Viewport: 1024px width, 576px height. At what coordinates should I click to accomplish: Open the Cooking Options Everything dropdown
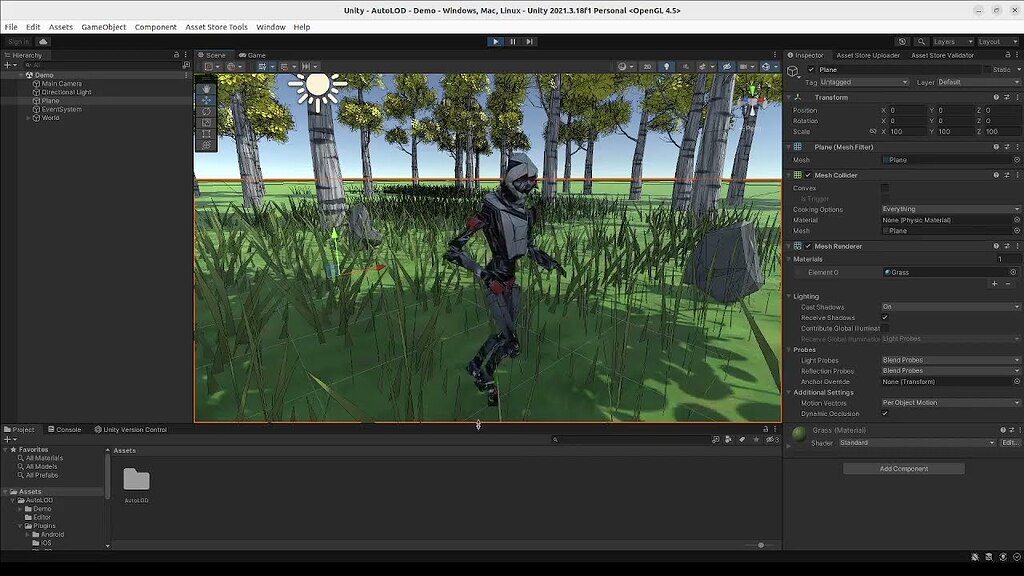click(x=948, y=209)
